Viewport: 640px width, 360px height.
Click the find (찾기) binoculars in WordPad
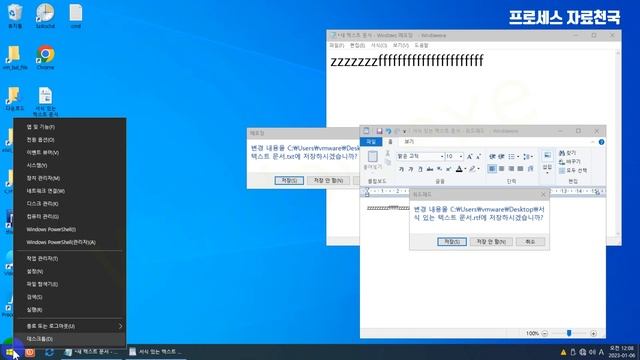[562, 153]
